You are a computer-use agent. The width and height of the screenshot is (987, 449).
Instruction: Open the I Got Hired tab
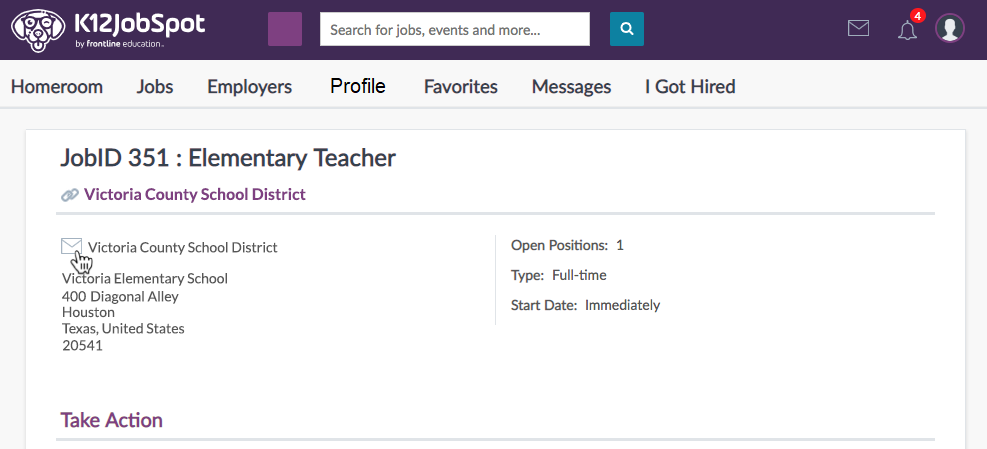[x=691, y=86]
